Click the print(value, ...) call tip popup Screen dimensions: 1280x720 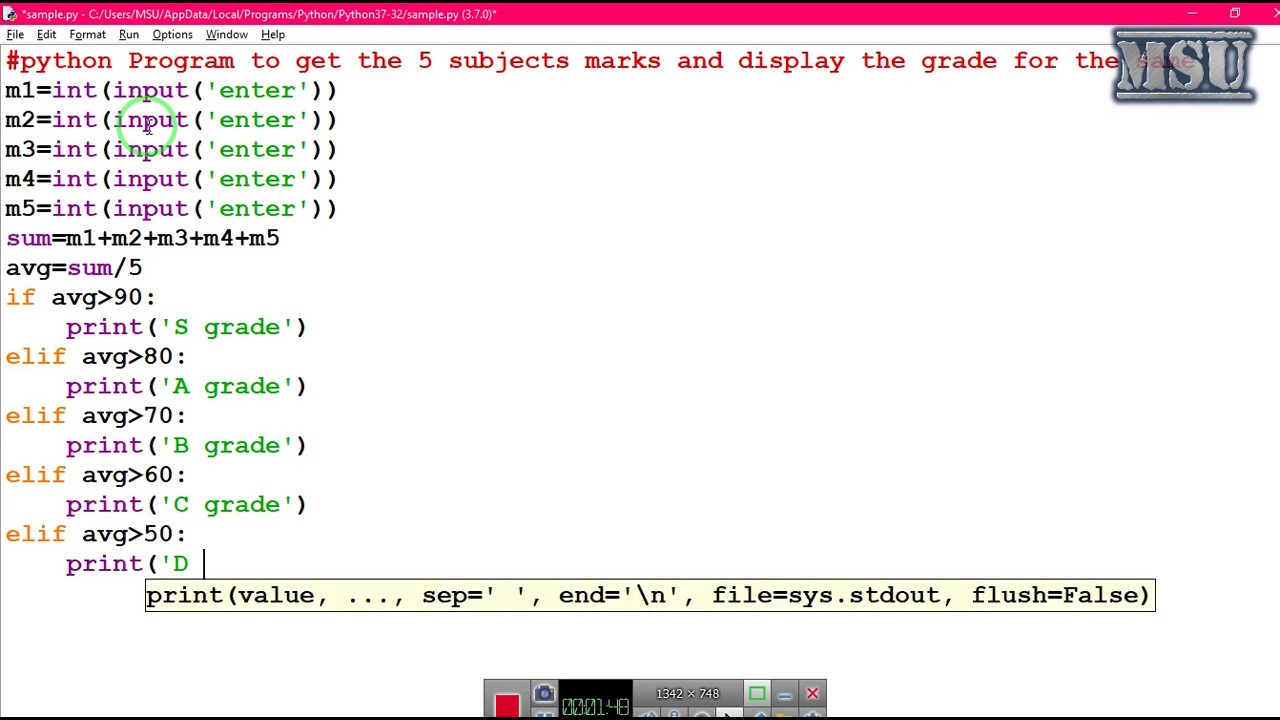point(650,595)
